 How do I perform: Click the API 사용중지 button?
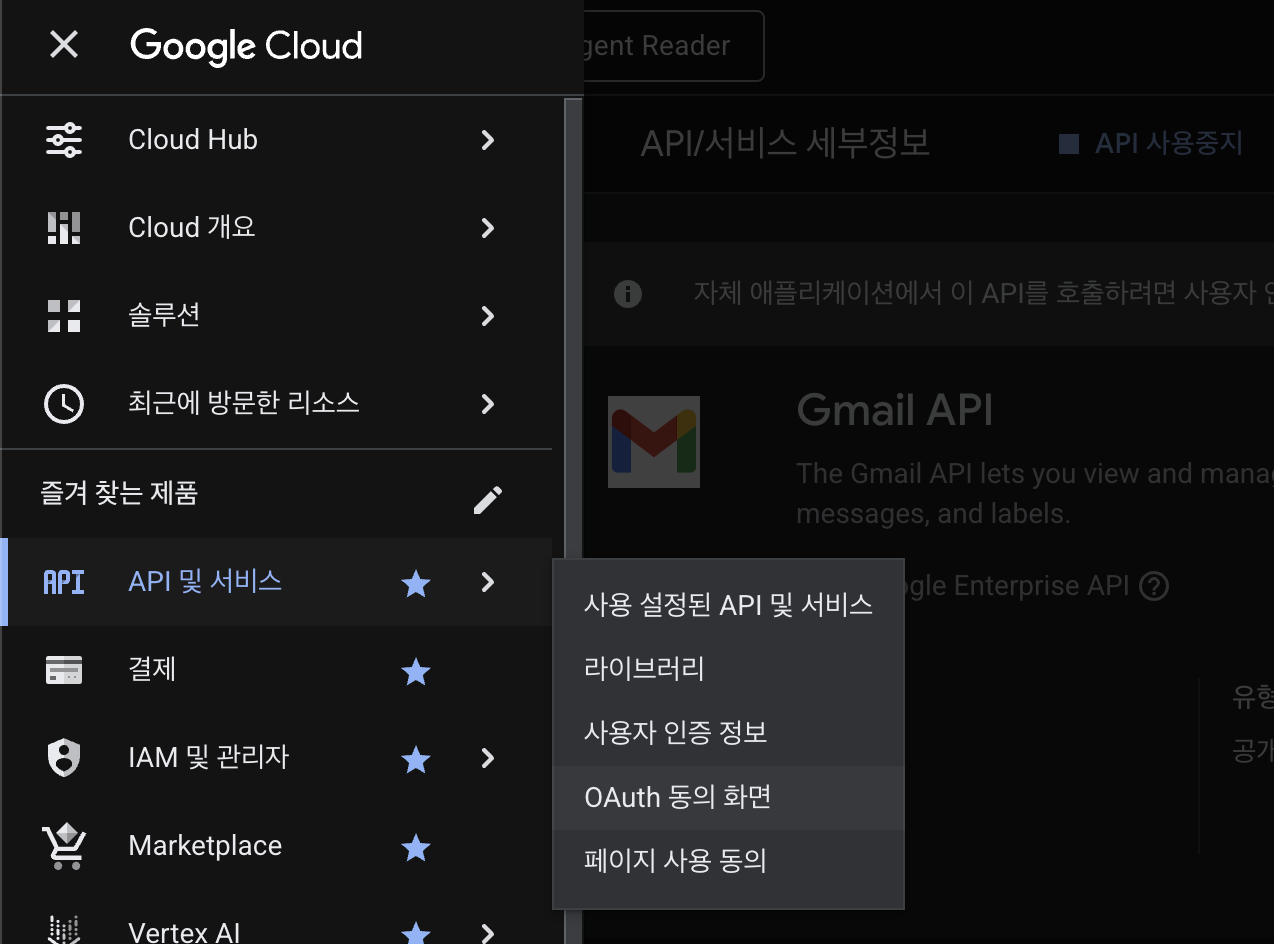point(1151,144)
